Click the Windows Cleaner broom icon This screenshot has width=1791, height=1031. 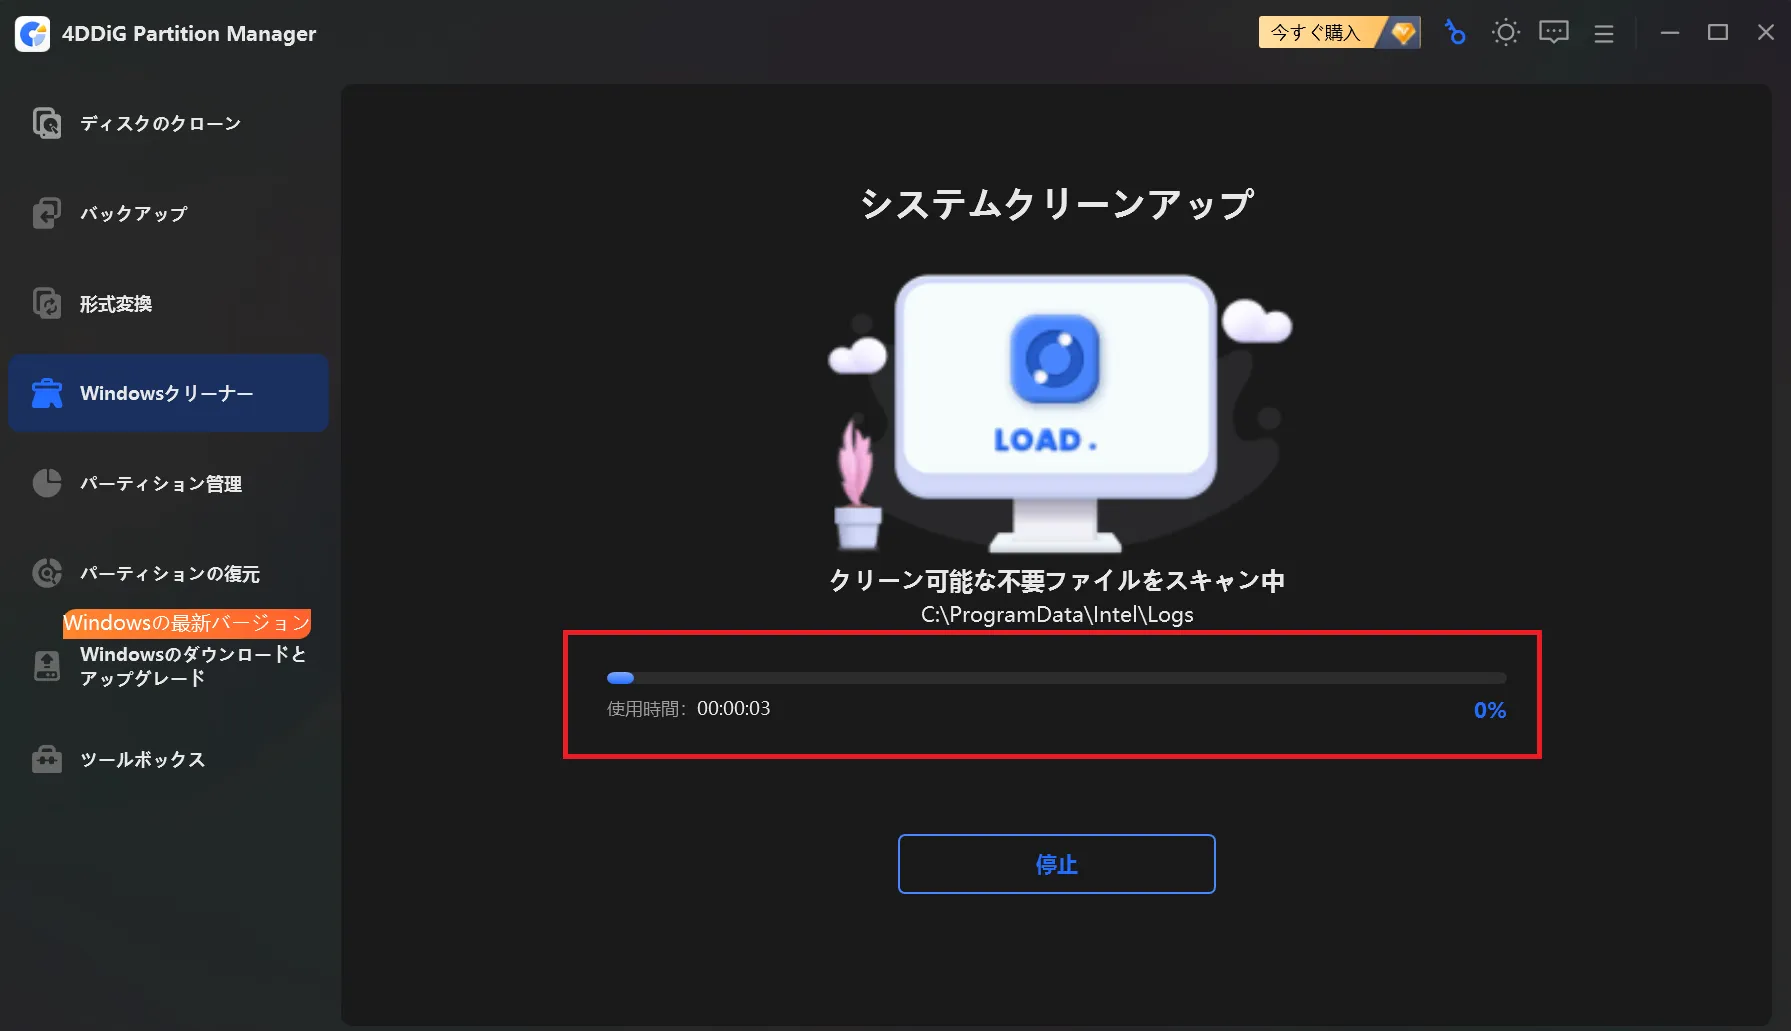pyautogui.click(x=47, y=393)
